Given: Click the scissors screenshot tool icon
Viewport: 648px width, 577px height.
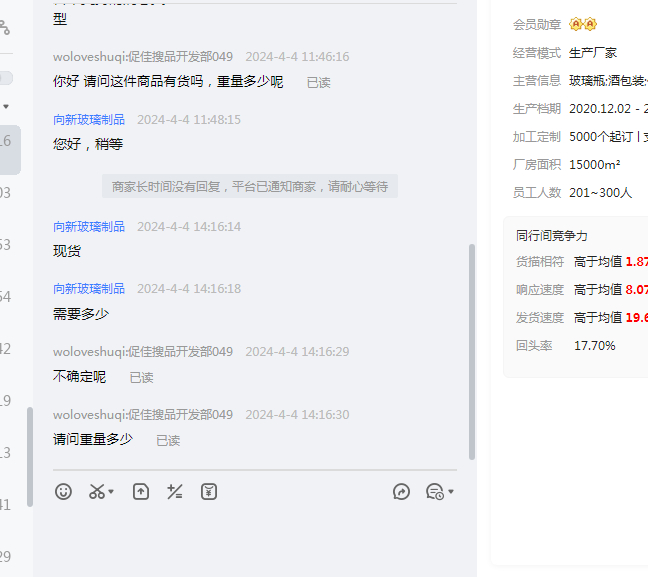Looking at the screenshot, I should (97, 492).
